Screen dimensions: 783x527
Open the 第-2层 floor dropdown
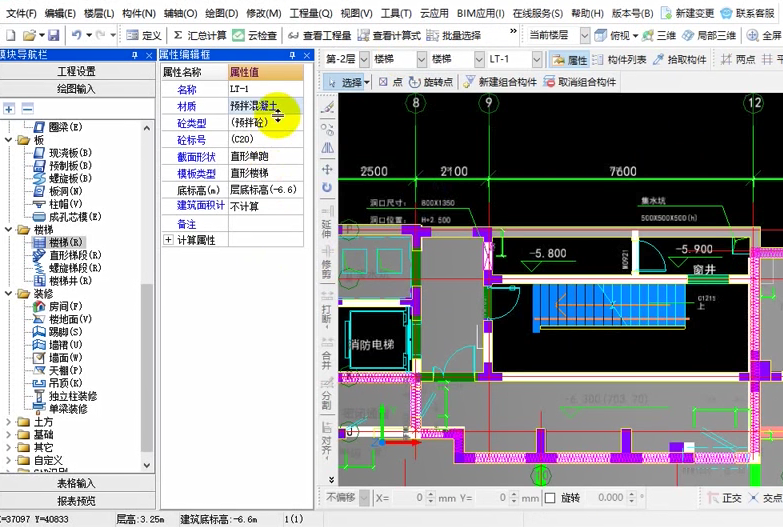point(363,60)
